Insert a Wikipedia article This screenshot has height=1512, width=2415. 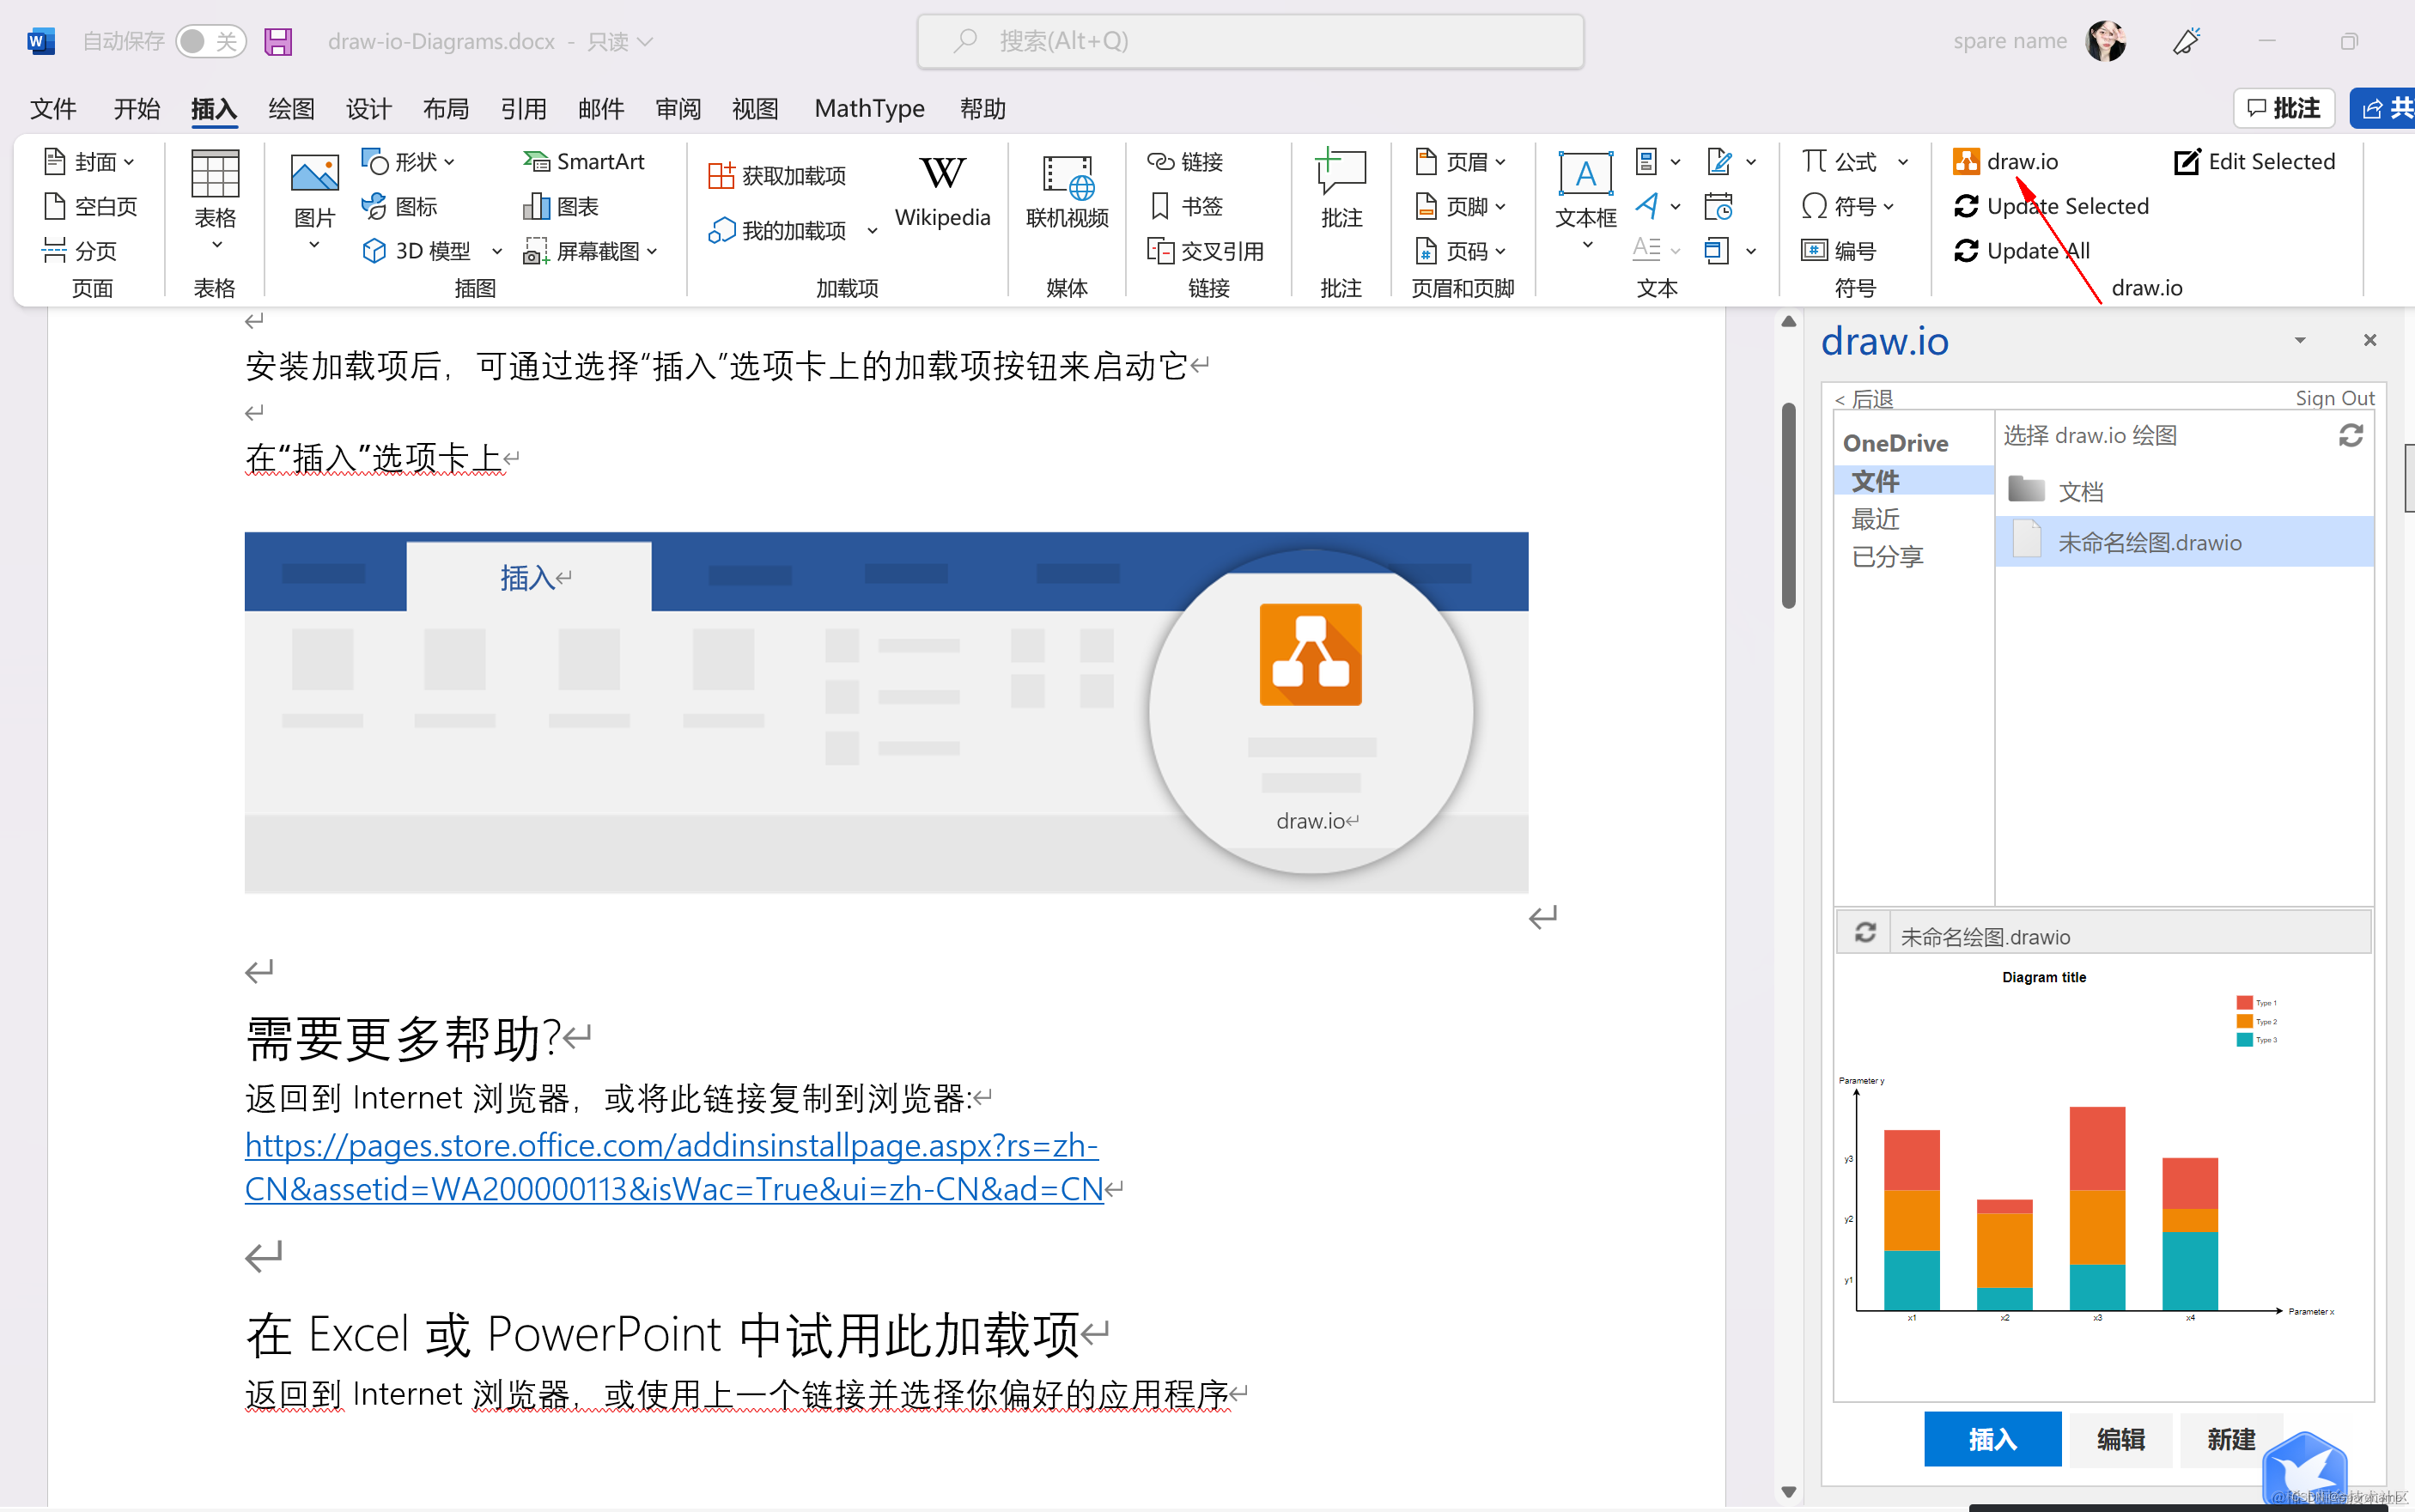[941, 192]
